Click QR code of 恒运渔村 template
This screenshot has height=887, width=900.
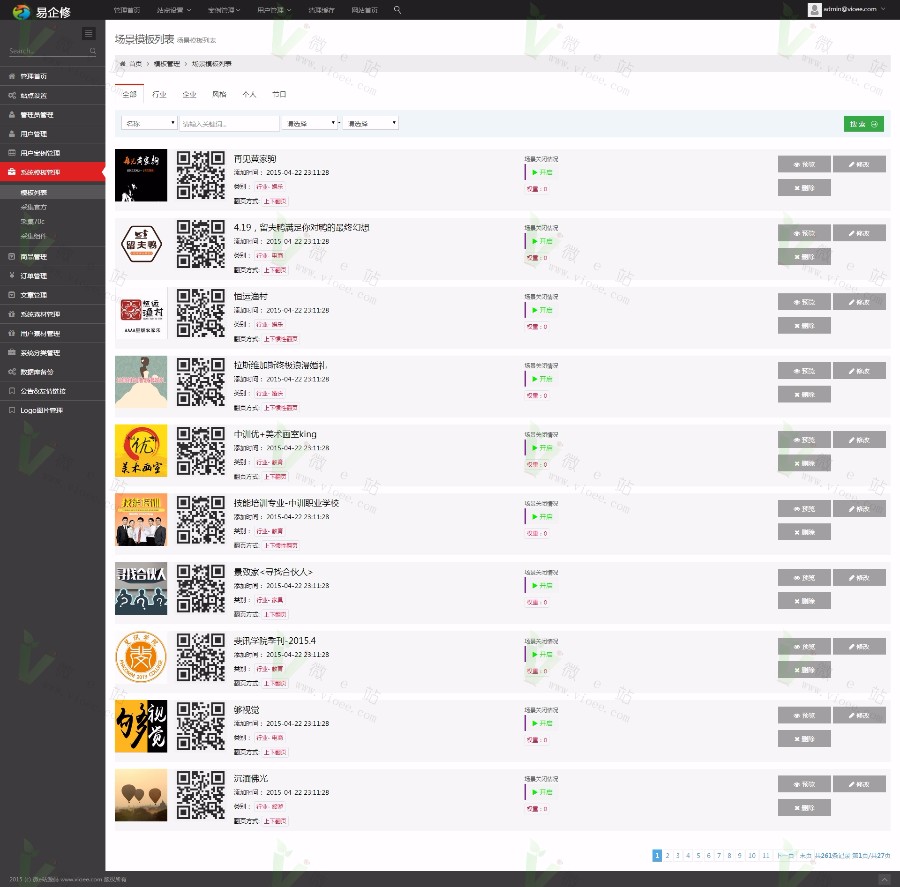click(200, 313)
